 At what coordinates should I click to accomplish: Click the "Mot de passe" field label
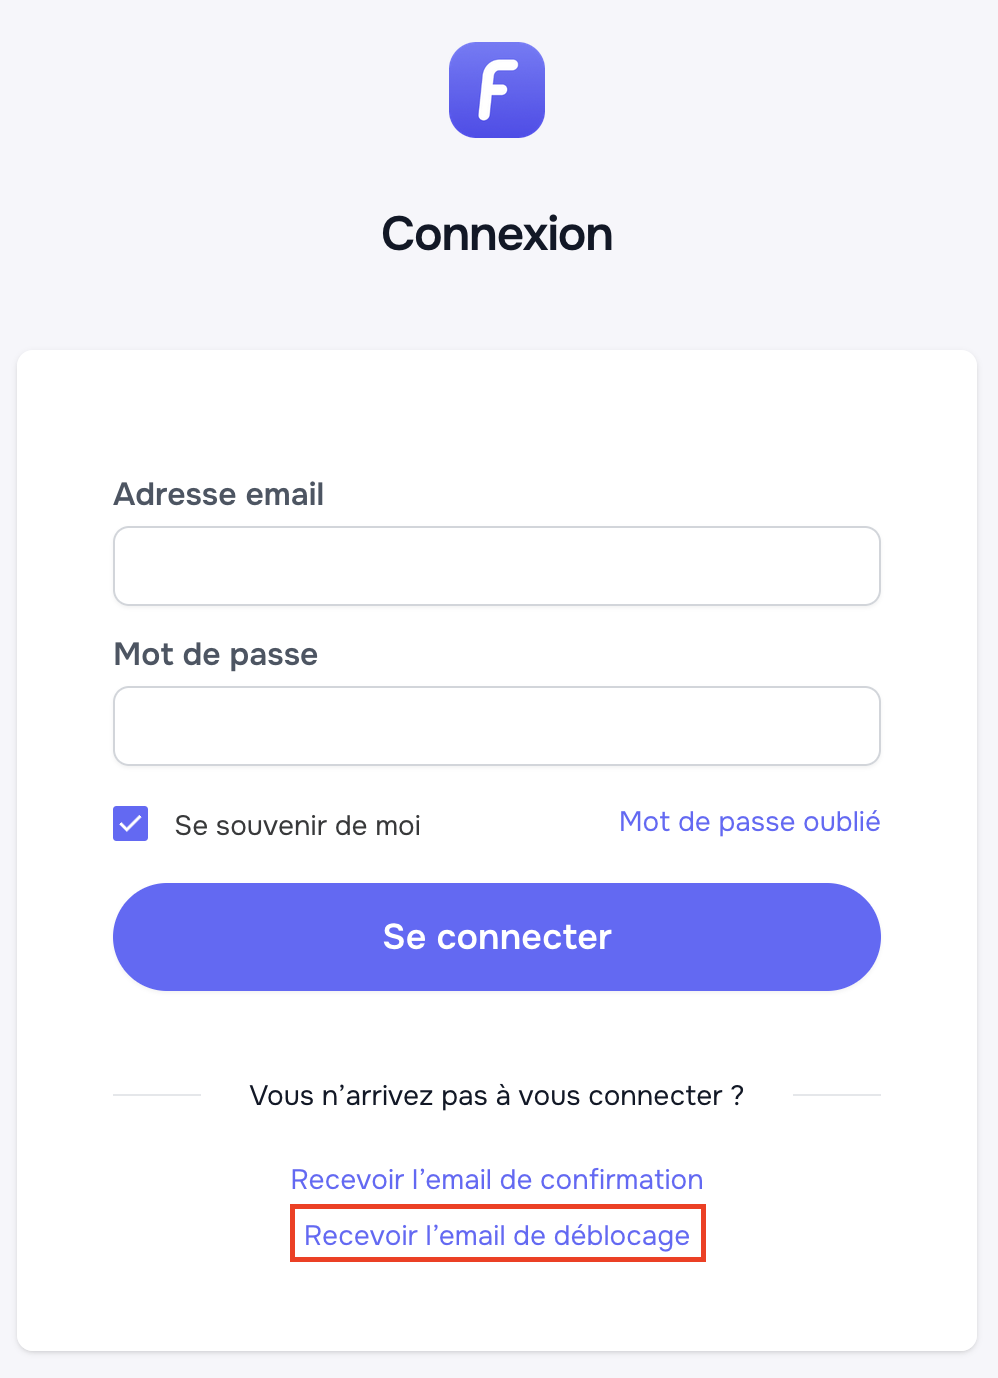[216, 654]
